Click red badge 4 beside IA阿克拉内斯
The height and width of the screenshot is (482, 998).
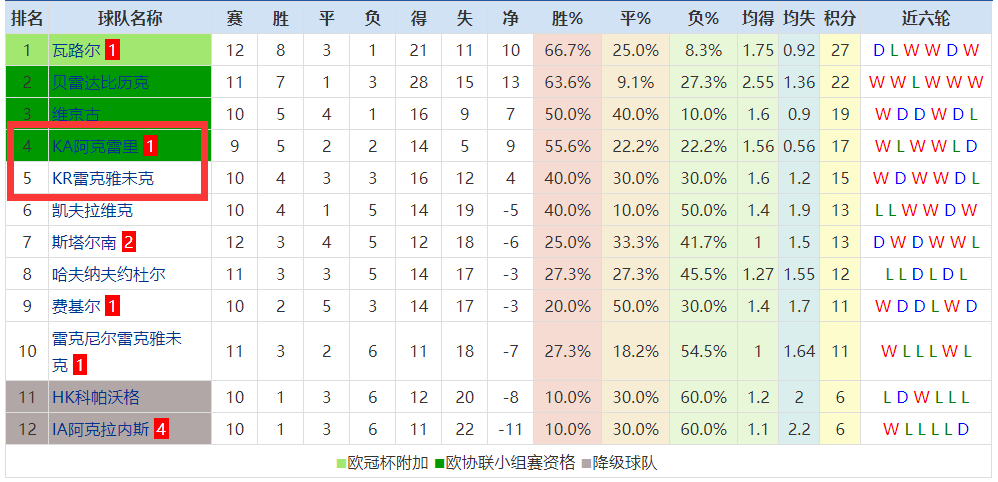161,430
